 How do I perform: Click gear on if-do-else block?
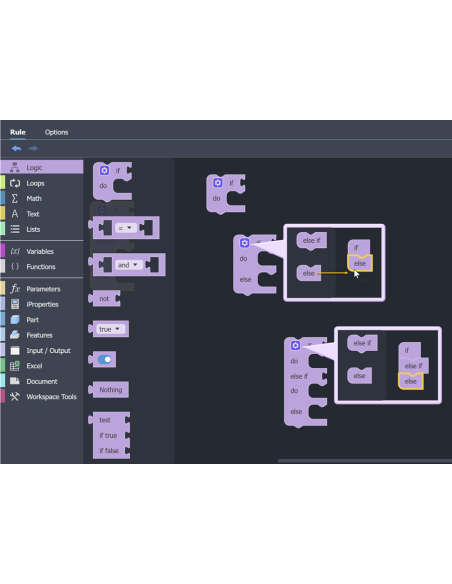click(245, 243)
